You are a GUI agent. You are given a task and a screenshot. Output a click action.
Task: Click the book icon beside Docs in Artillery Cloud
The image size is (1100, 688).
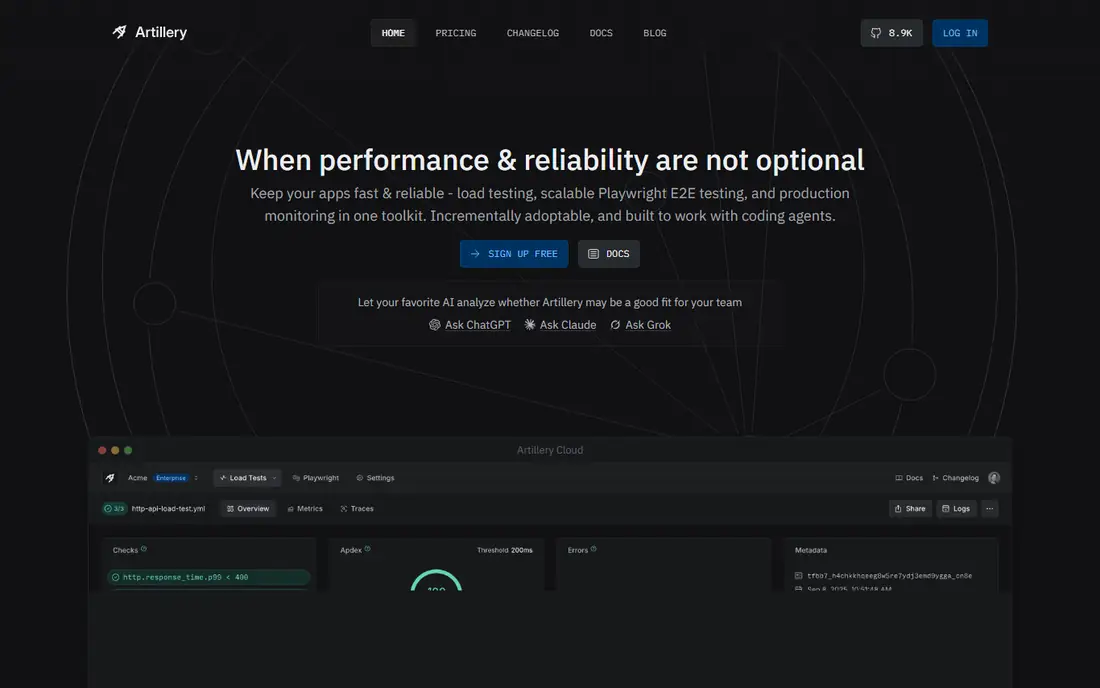point(899,478)
